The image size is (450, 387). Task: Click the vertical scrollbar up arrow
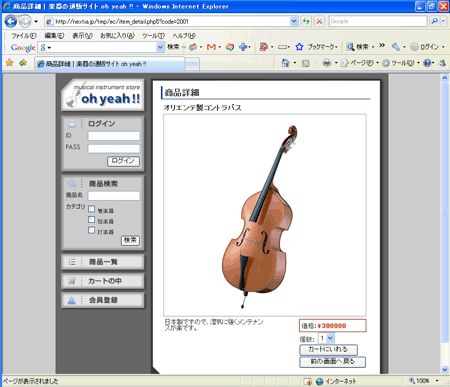coord(445,78)
